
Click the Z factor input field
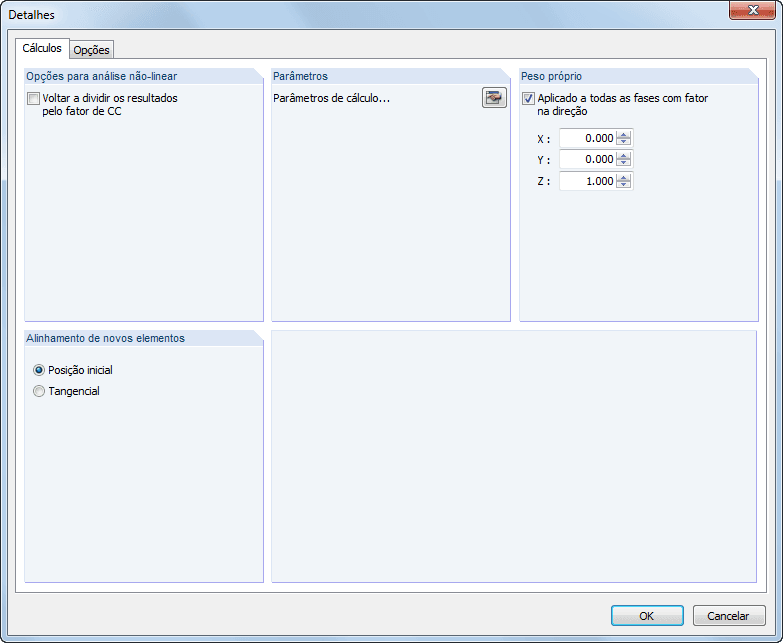pyautogui.click(x=588, y=181)
